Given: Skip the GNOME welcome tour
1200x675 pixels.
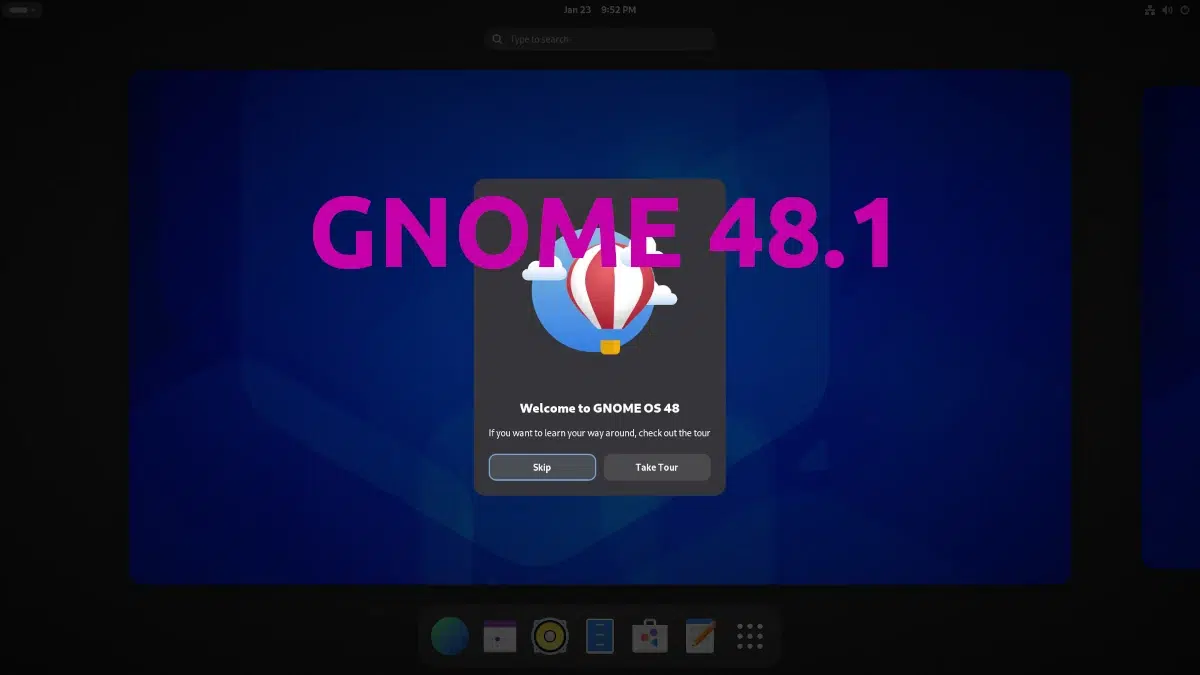Looking at the screenshot, I should (542, 467).
